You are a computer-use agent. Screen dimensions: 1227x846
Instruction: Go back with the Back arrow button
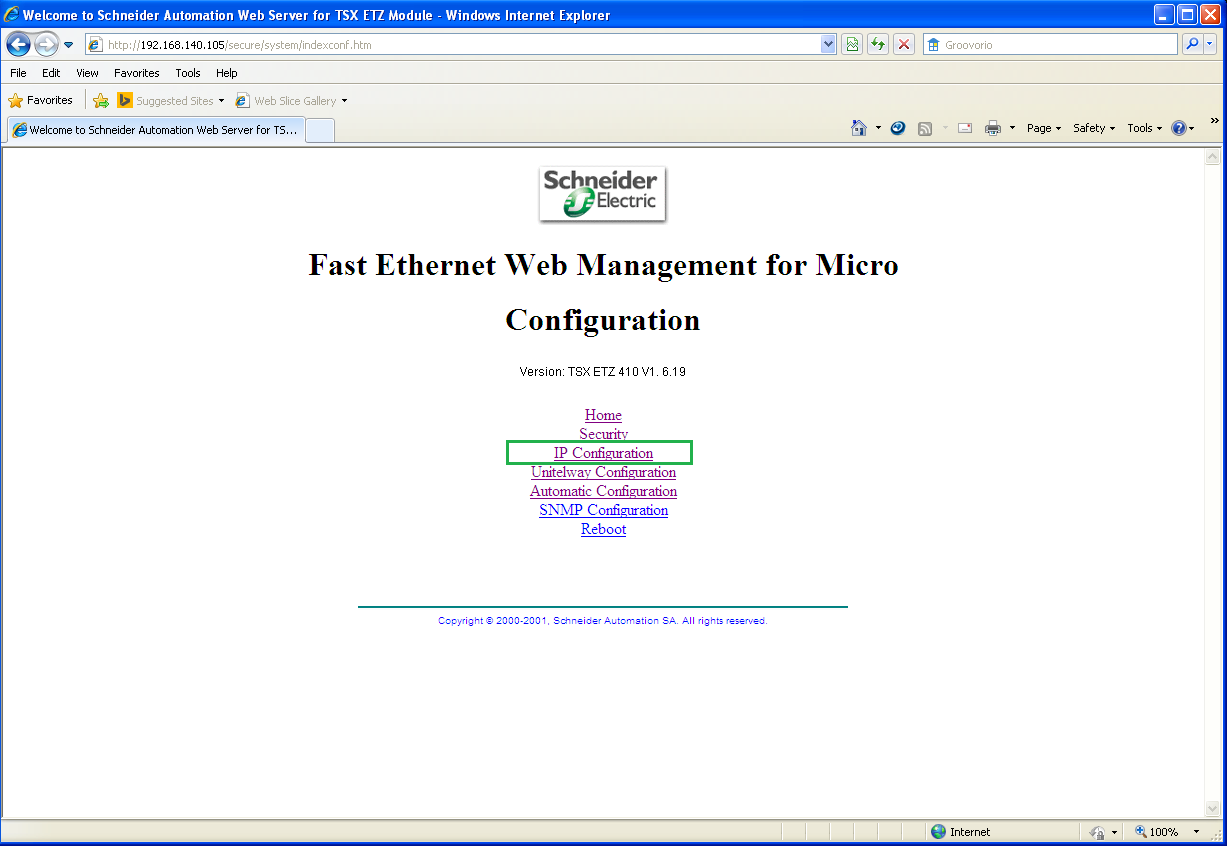click(18, 45)
